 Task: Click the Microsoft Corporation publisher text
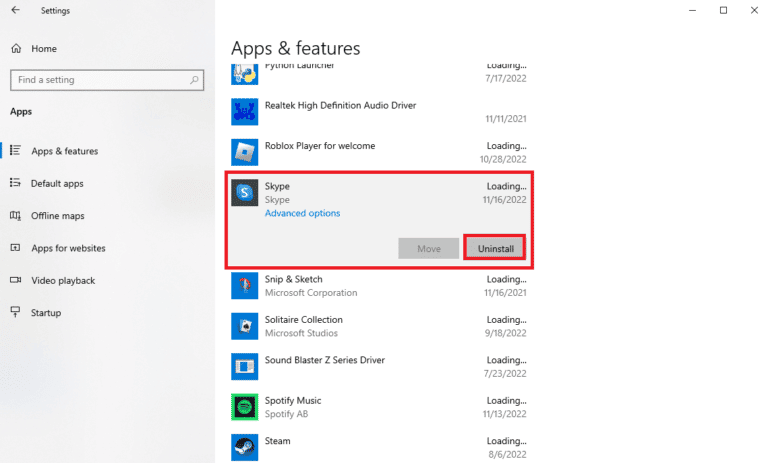(311, 292)
